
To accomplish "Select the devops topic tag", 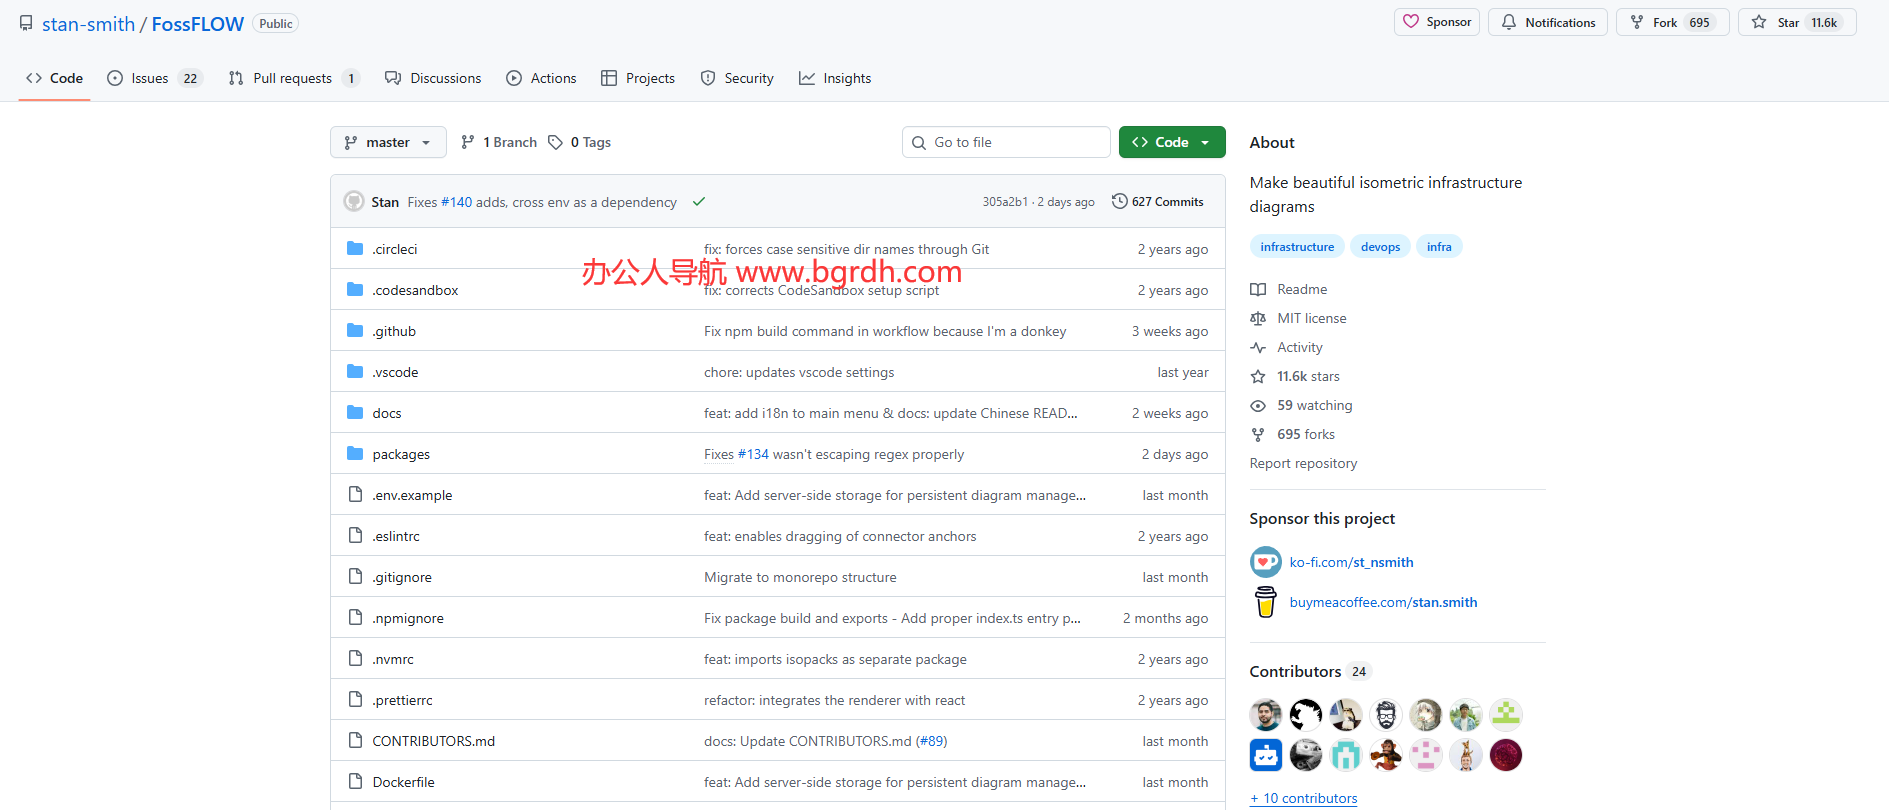I will click(1380, 247).
